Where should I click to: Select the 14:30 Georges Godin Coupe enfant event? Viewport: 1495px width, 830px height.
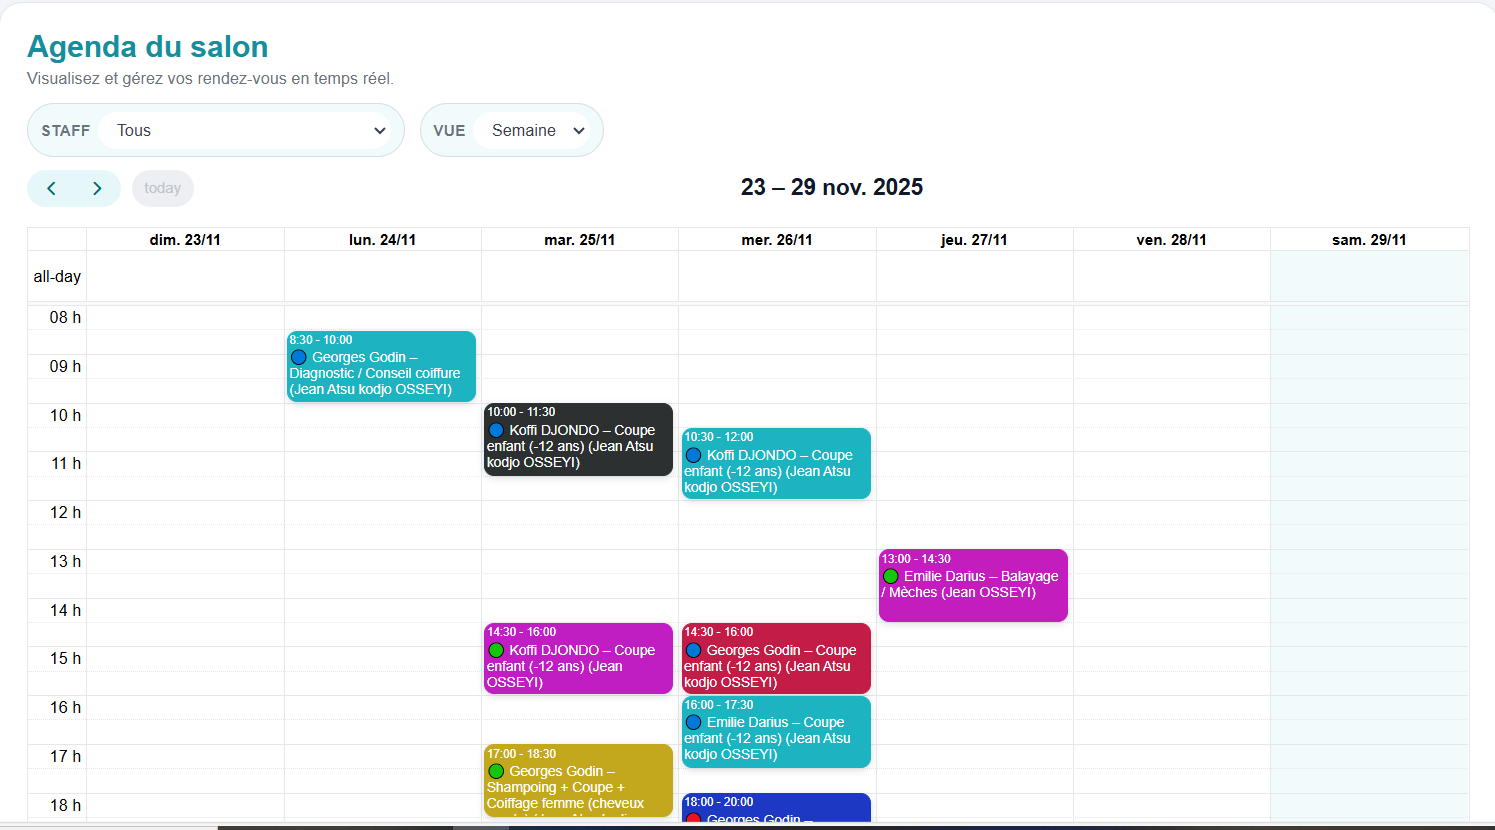coord(776,658)
